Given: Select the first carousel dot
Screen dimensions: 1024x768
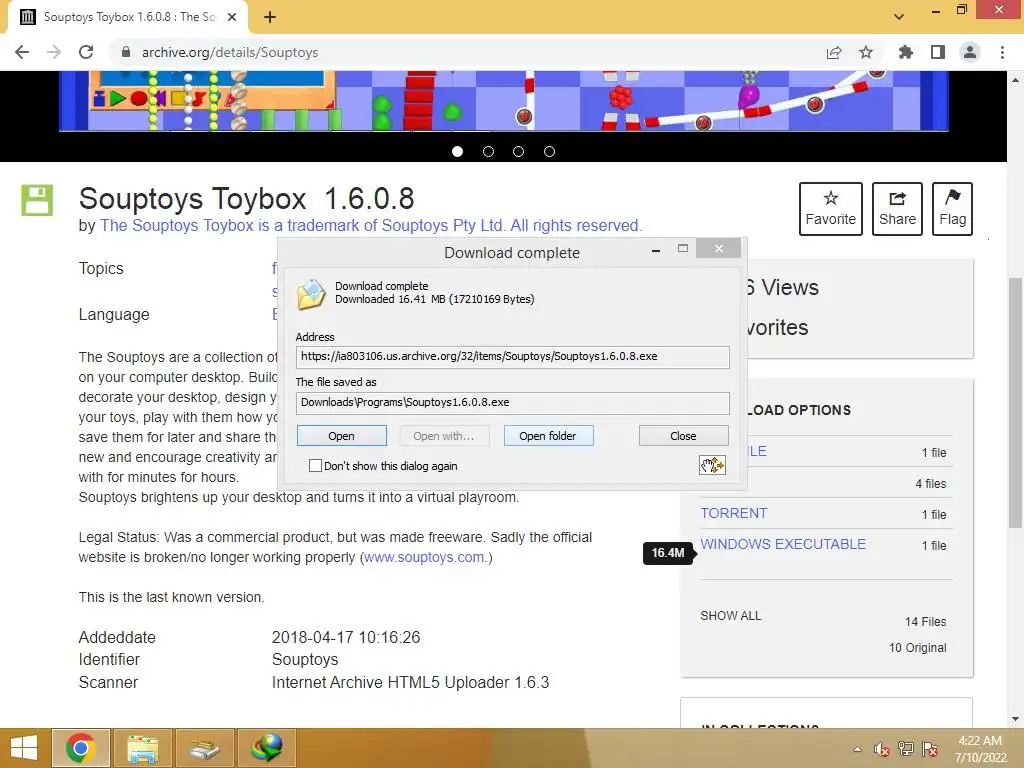Looking at the screenshot, I should coord(457,152).
